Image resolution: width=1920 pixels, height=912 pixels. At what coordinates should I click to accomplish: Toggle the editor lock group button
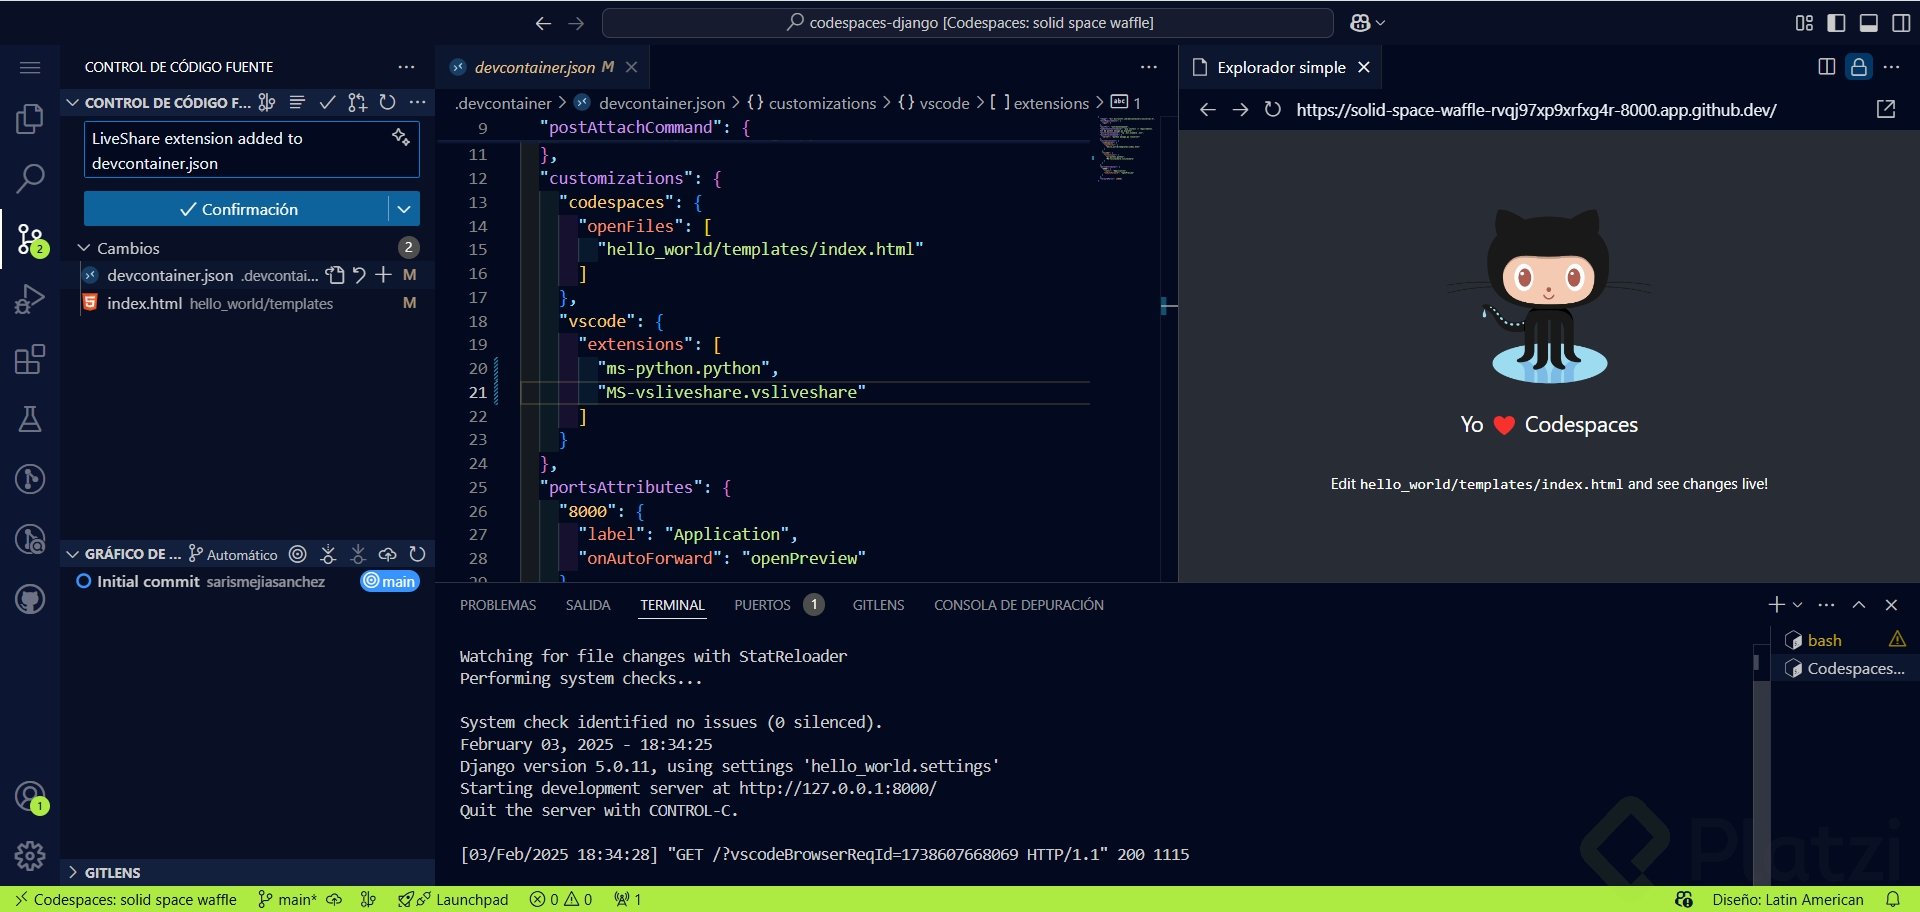pyautogui.click(x=1858, y=67)
